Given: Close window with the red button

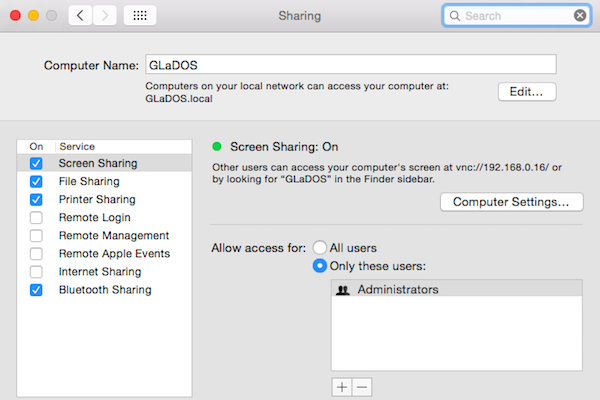Looking at the screenshot, I should pyautogui.click(x=15, y=15).
